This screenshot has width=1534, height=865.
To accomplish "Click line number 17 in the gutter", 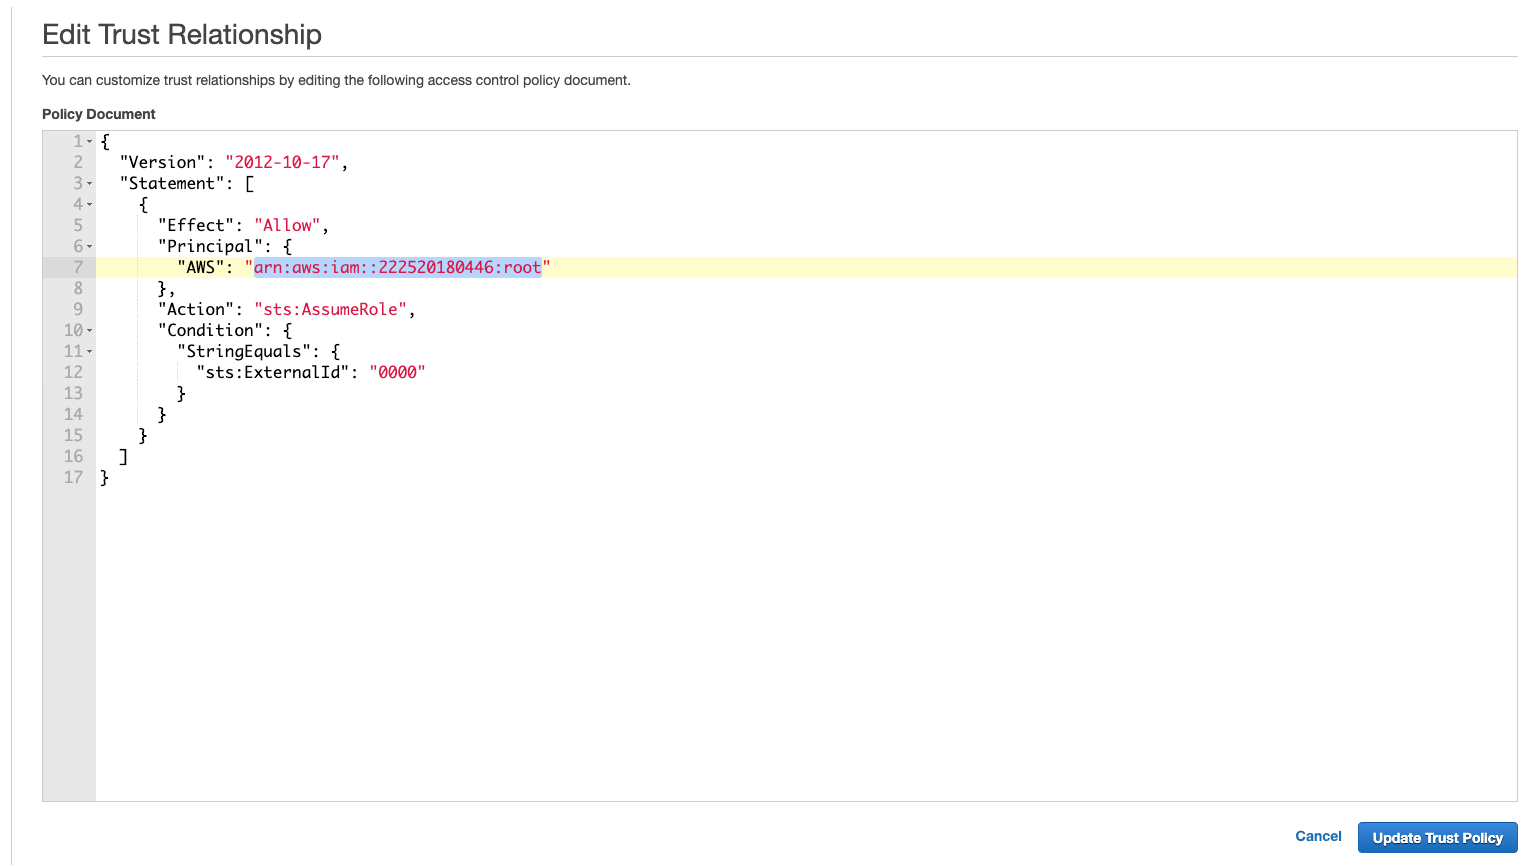I will pos(73,477).
